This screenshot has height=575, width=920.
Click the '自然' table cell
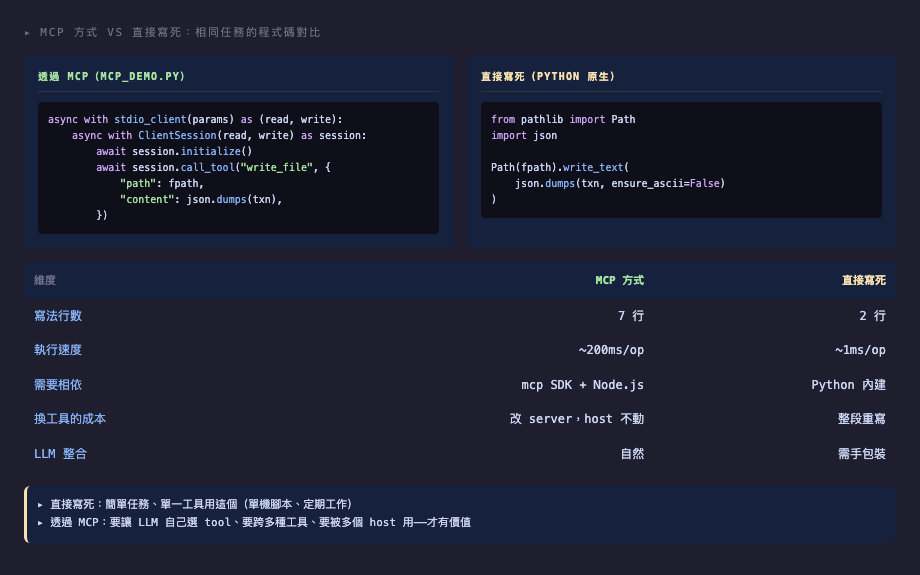632,454
